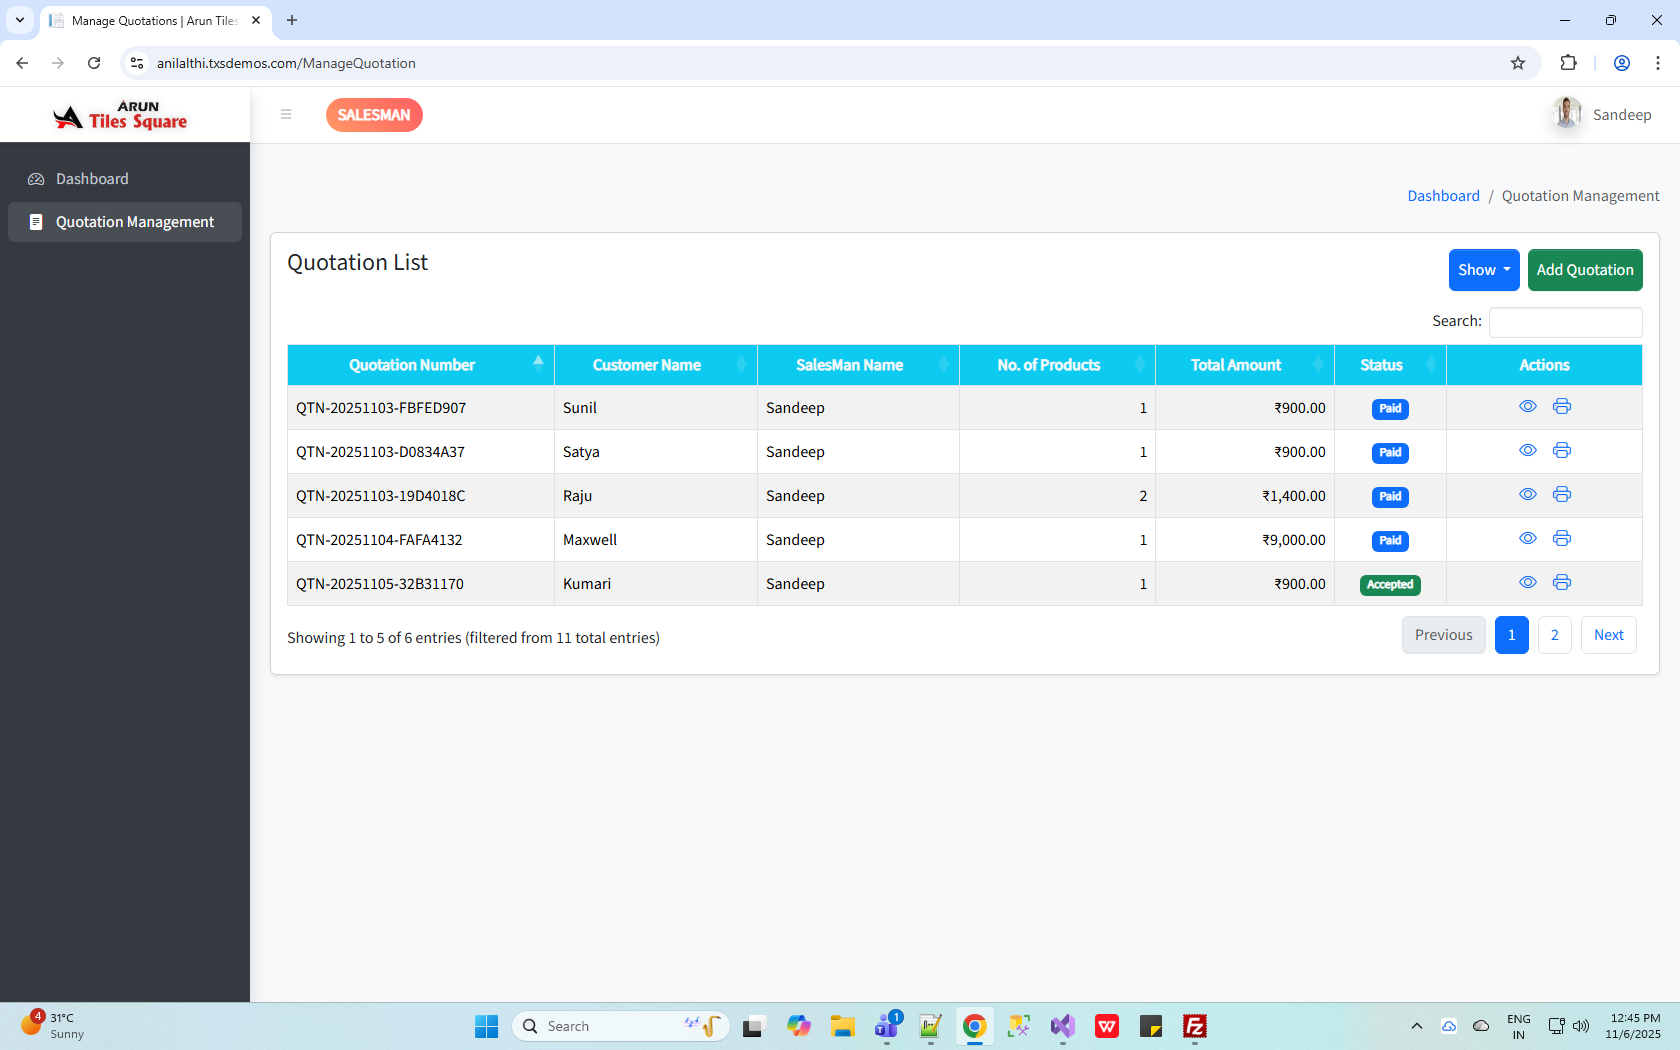Viewport: 1680px width, 1050px height.
Task: Open Dashboard from the sidebar
Action: point(92,179)
